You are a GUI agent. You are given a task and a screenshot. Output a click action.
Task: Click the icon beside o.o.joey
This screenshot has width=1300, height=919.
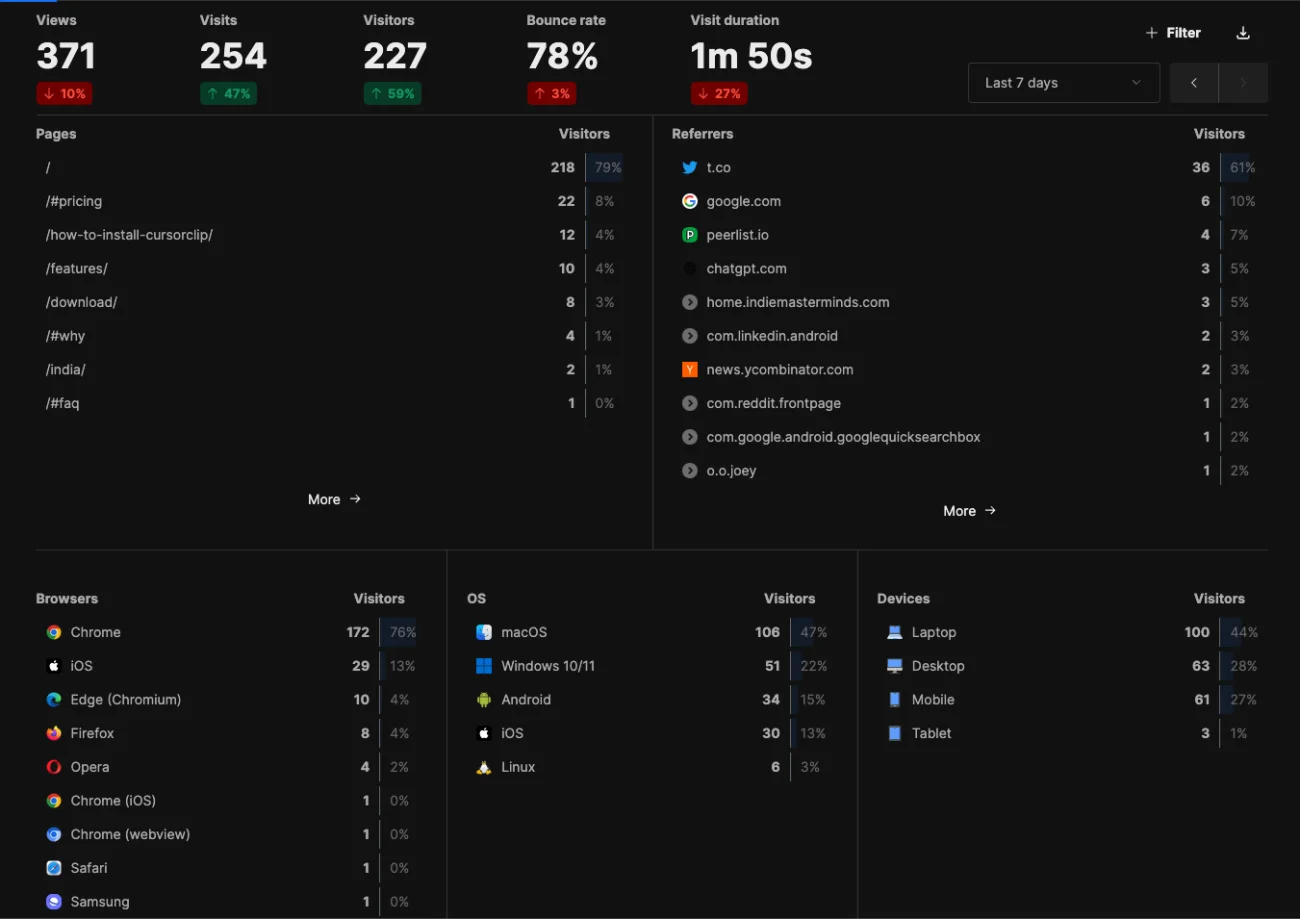click(689, 471)
